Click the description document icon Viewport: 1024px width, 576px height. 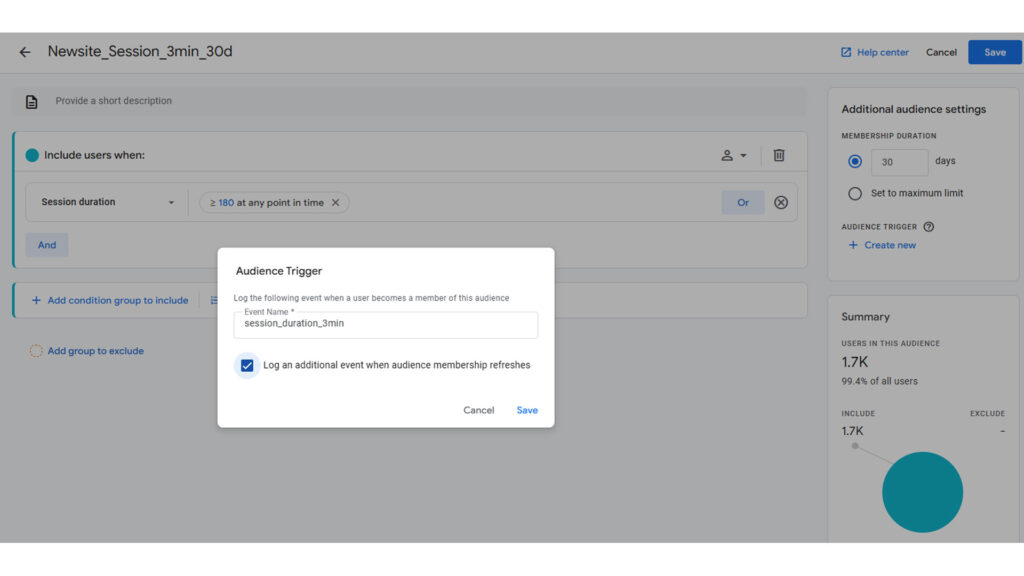31,102
